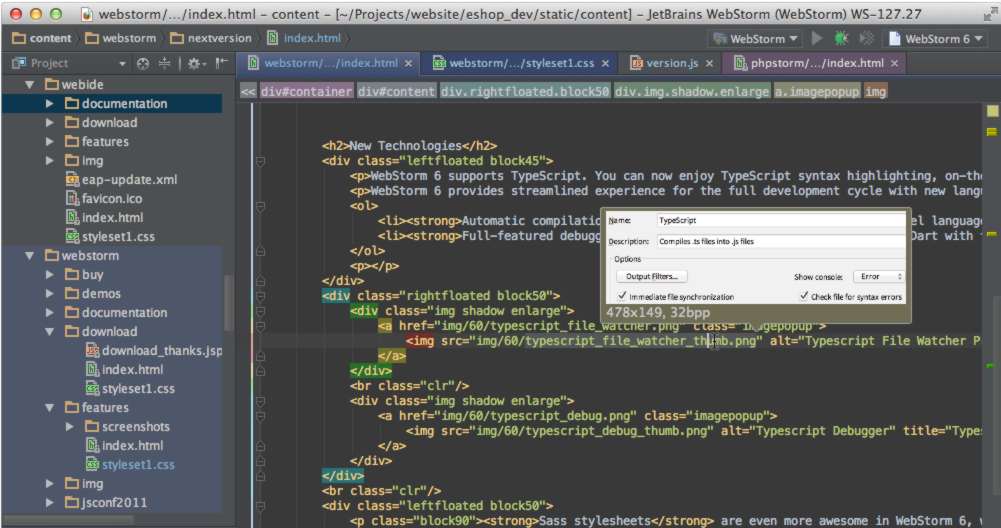Click a.imagepopup breadcrumb
Screen dimensions: 1001x528
(817, 91)
